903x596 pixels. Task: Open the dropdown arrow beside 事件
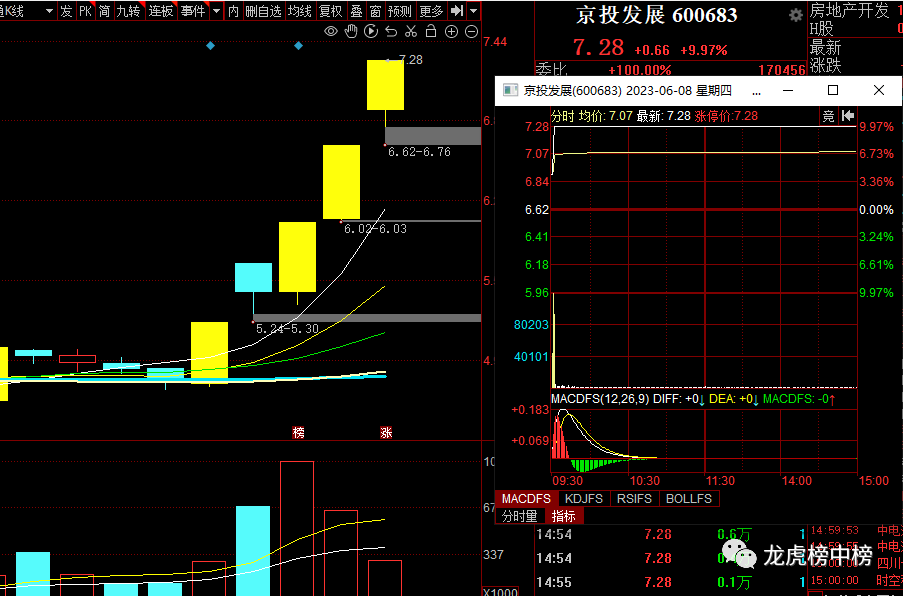click(x=215, y=11)
